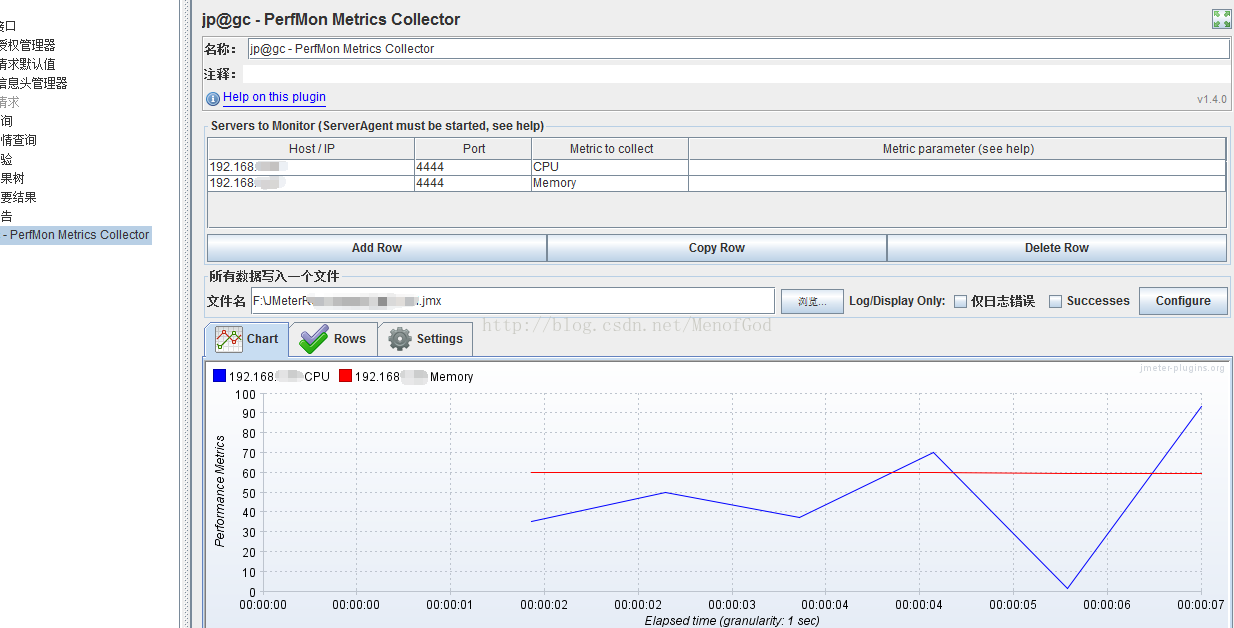Screen dimensions: 1234x628
Task: Open the Memory metric cell in table
Action: 609,183
